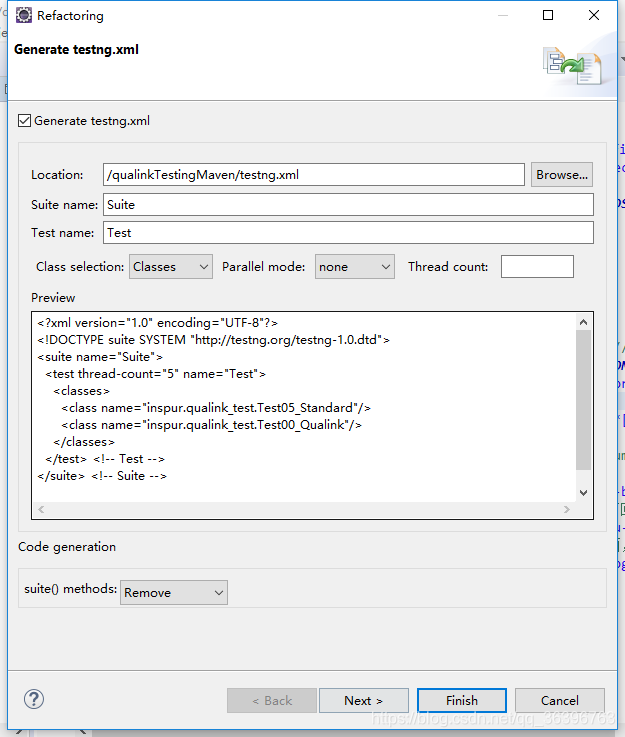Click the help question mark icon
The height and width of the screenshot is (737, 625).
(34, 699)
